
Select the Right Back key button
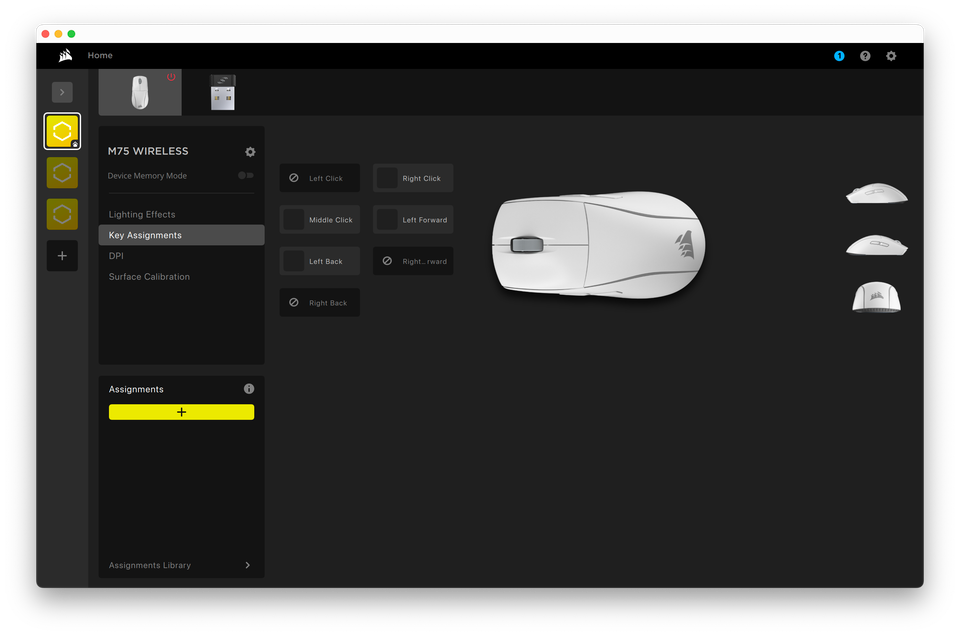320,303
